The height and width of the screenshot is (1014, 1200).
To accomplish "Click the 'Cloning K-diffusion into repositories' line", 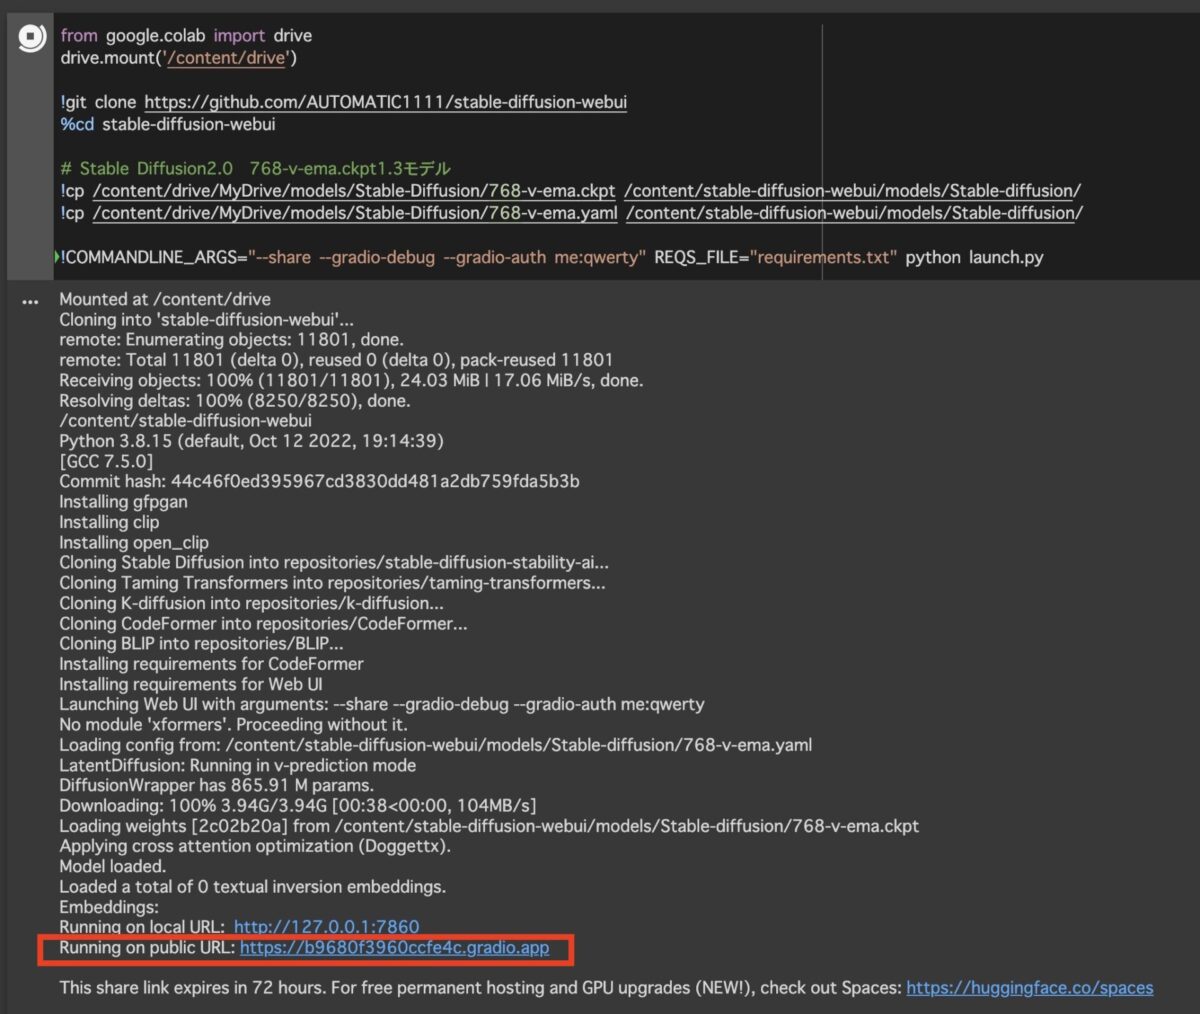I will click(251, 603).
